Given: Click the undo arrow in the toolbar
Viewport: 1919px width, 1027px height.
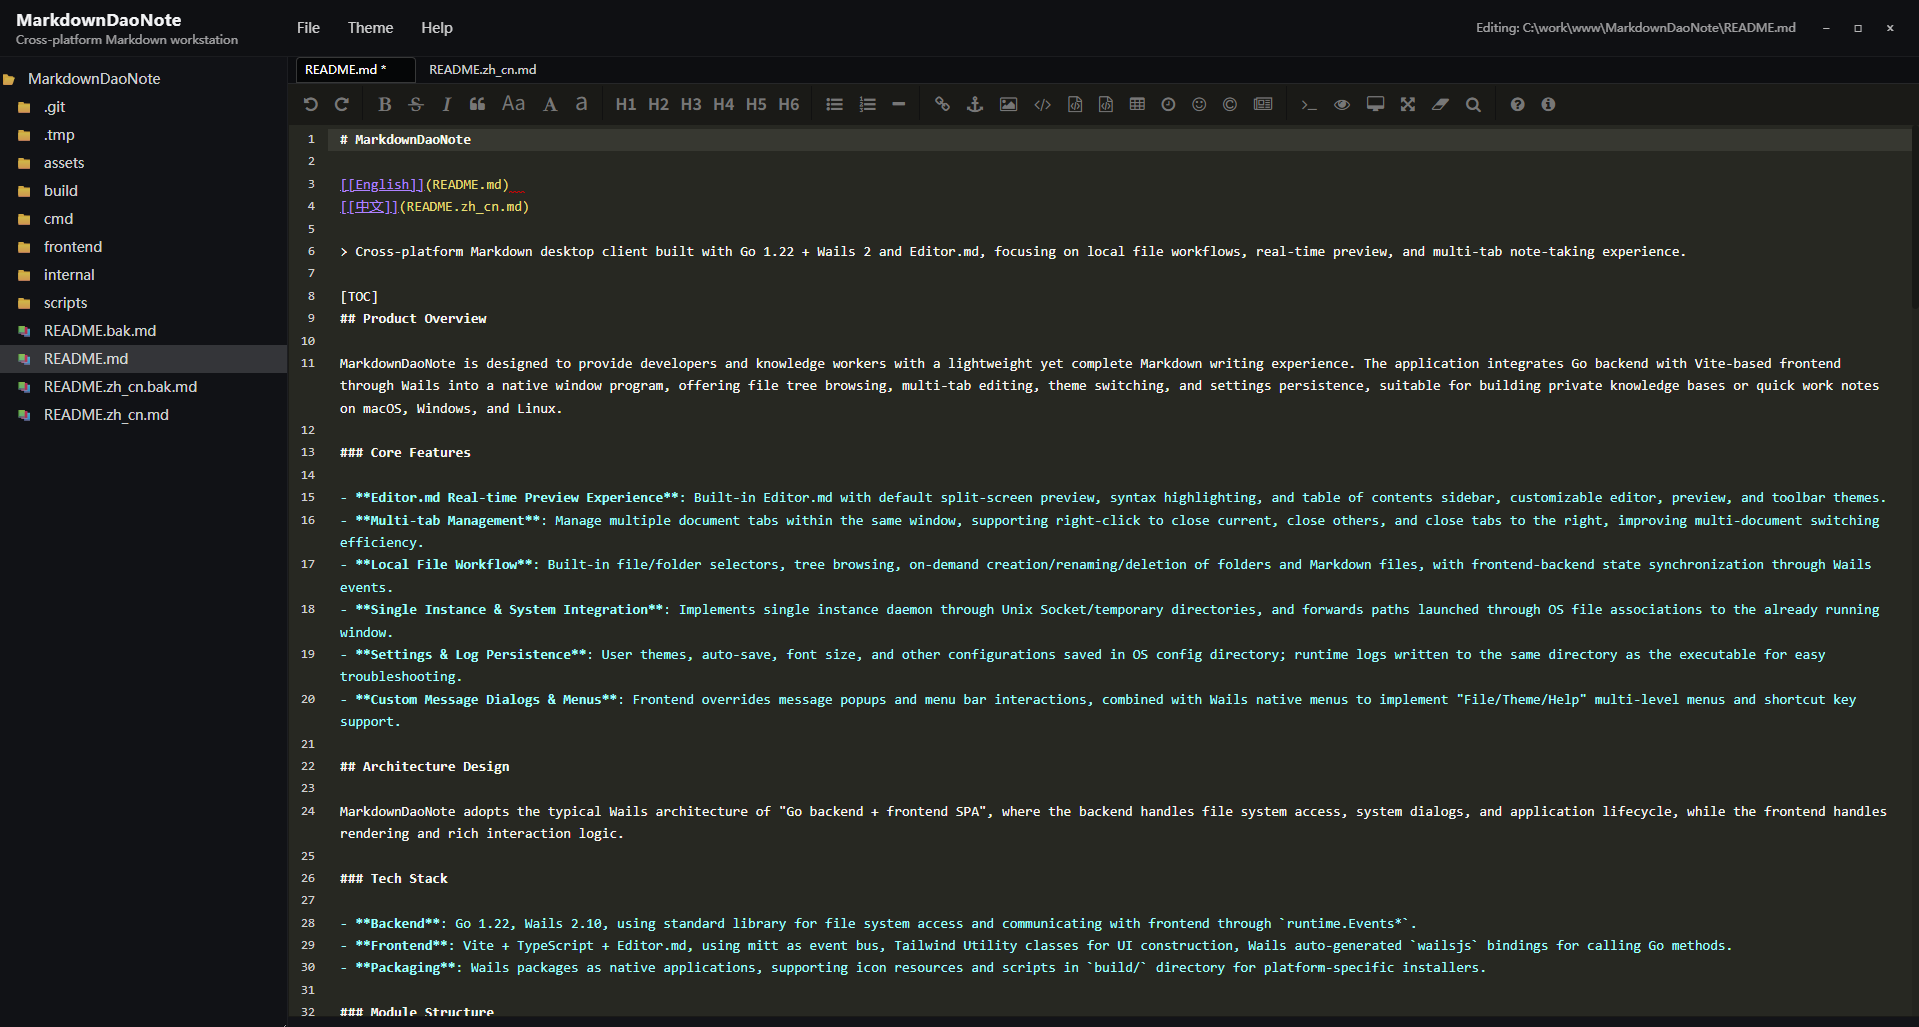Looking at the screenshot, I should click(310, 104).
